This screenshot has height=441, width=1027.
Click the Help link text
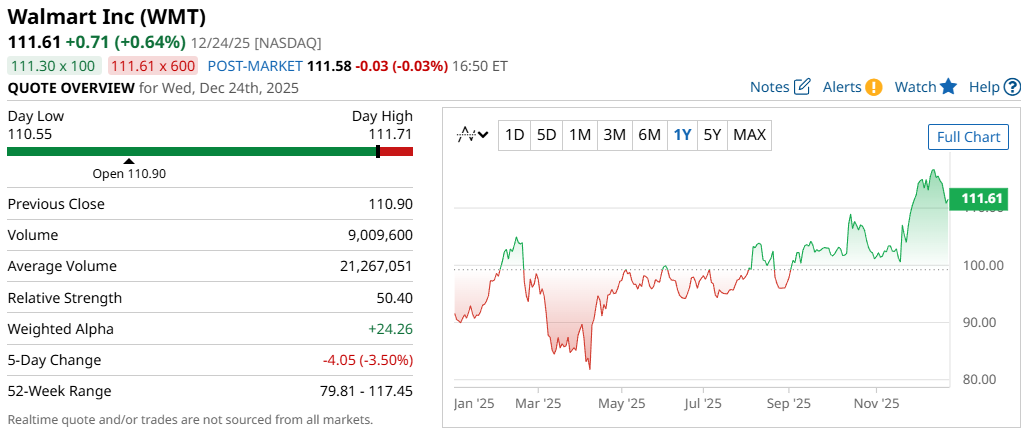[984, 87]
